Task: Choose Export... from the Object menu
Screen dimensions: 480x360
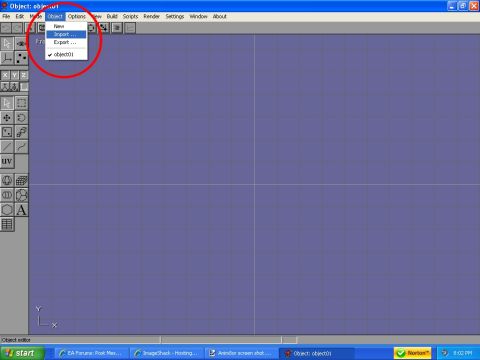Action: click(x=66, y=42)
